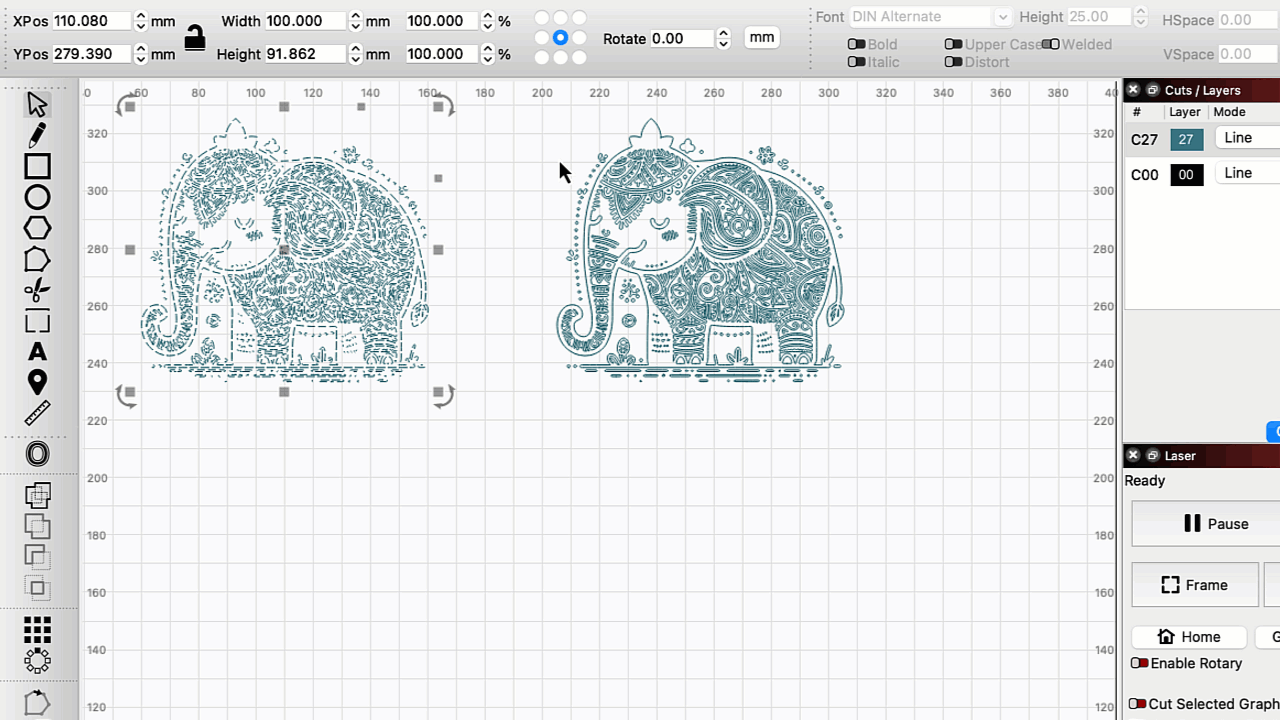Click the teal layer 27 color swatch
The width and height of the screenshot is (1280, 720).
(x=1186, y=140)
